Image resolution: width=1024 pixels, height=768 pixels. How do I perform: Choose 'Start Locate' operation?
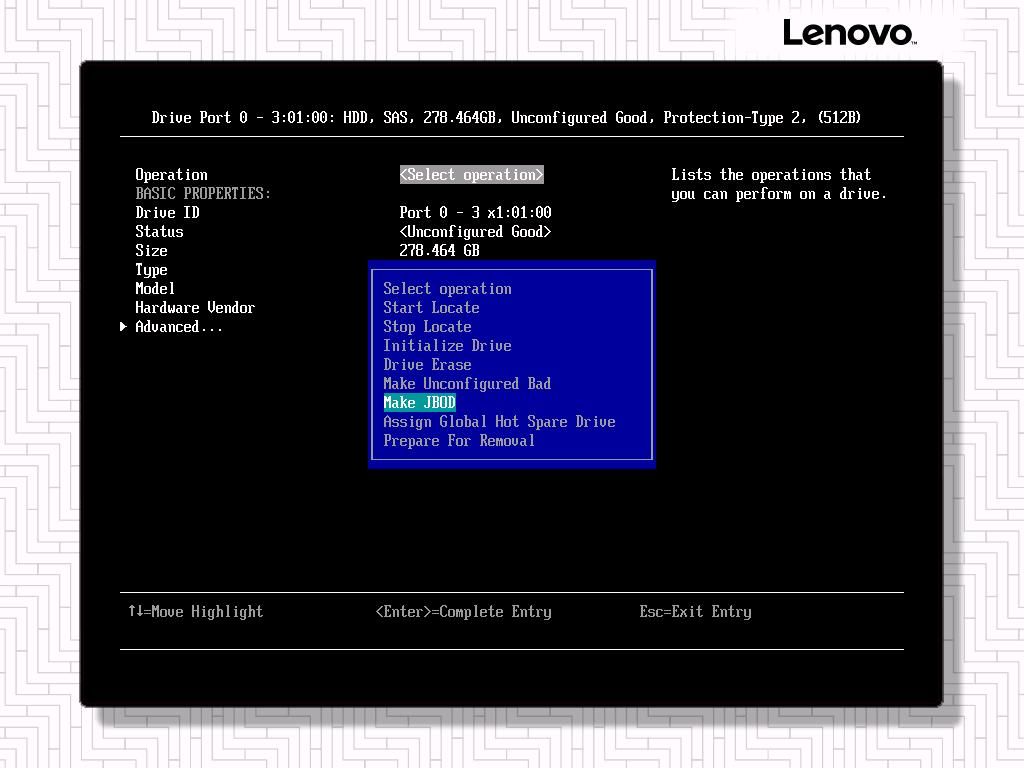[x=431, y=308]
